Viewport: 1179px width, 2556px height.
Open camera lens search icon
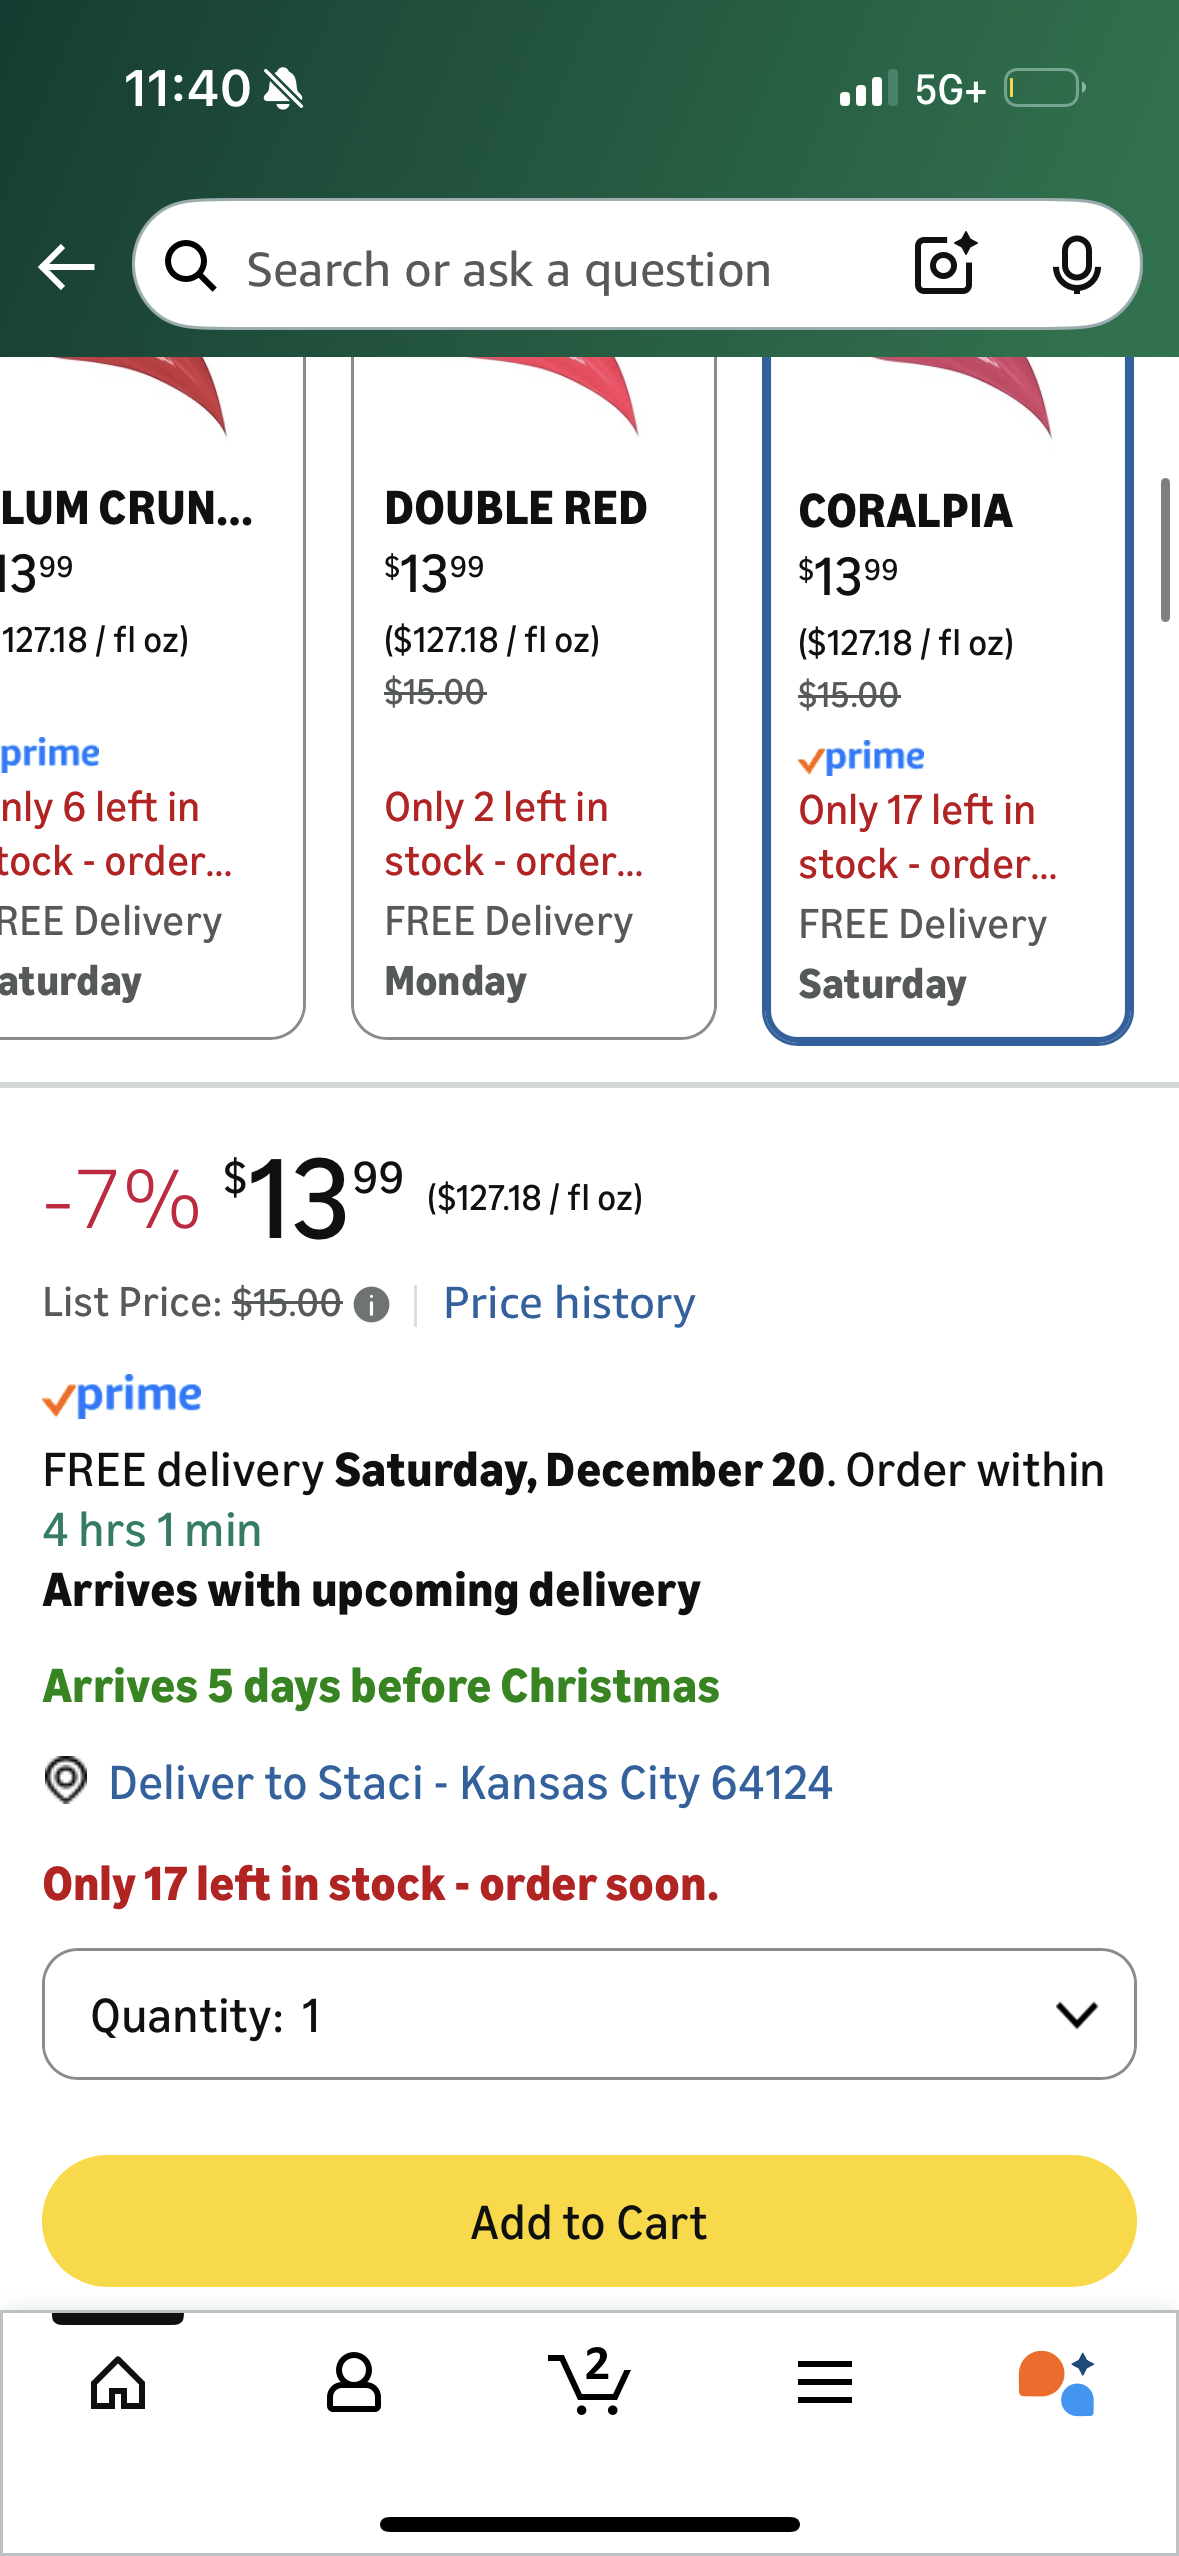click(944, 265)
